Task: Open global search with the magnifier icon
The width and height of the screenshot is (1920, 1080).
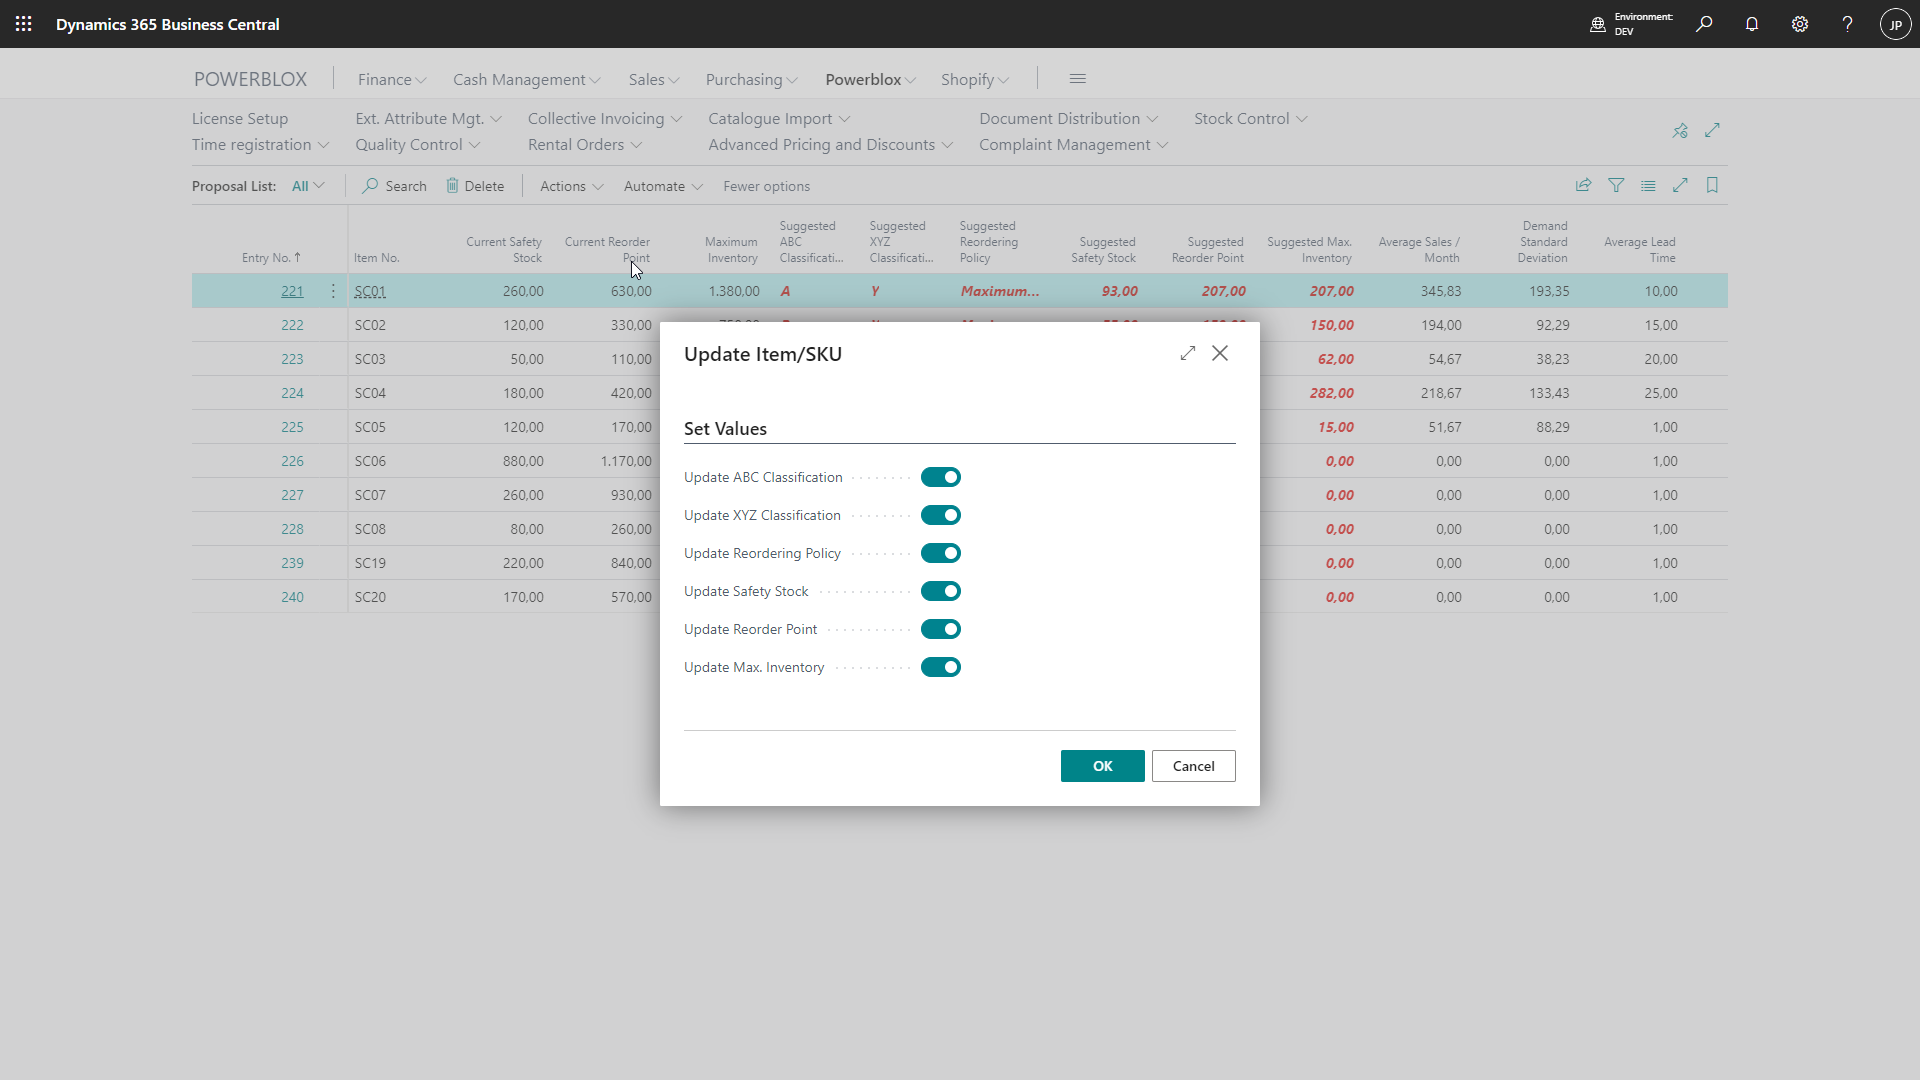Action: (1704, 23)
